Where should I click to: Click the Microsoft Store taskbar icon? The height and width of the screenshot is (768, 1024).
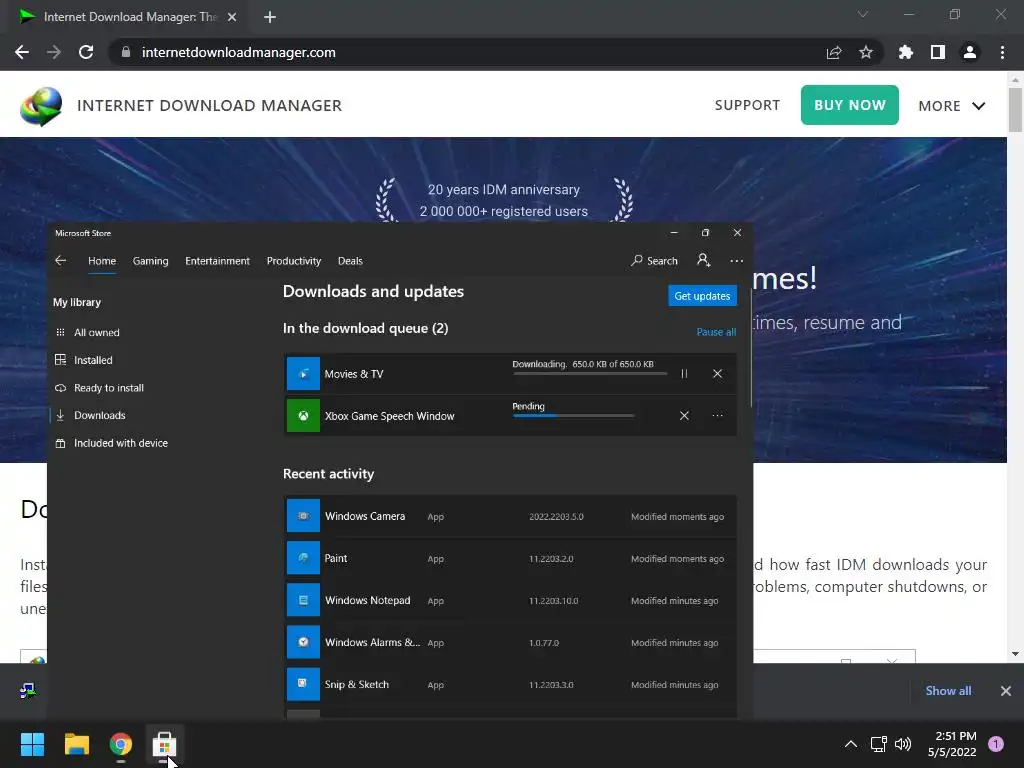165,744
